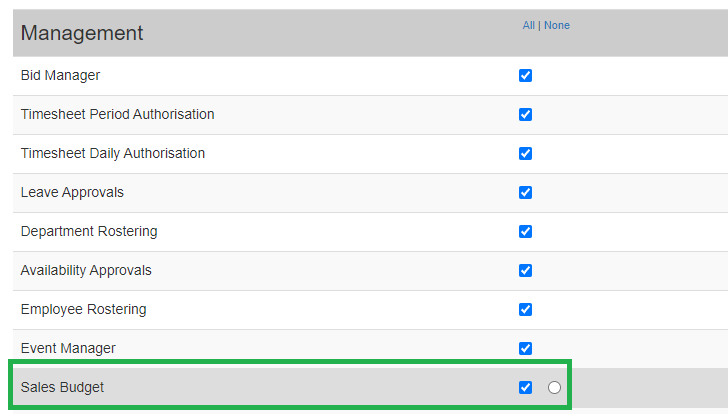The width and height of the screenshot is (728, 414).
Task: Uncheck the Bid Manager checkbox
Action: click(525, 75)
